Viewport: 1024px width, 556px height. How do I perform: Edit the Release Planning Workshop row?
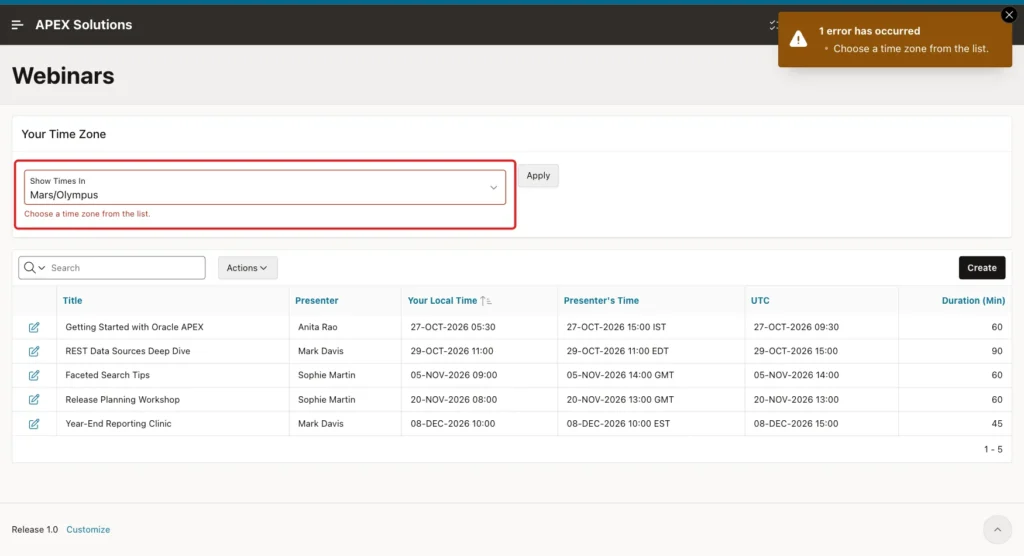click(x=34, y=400)
